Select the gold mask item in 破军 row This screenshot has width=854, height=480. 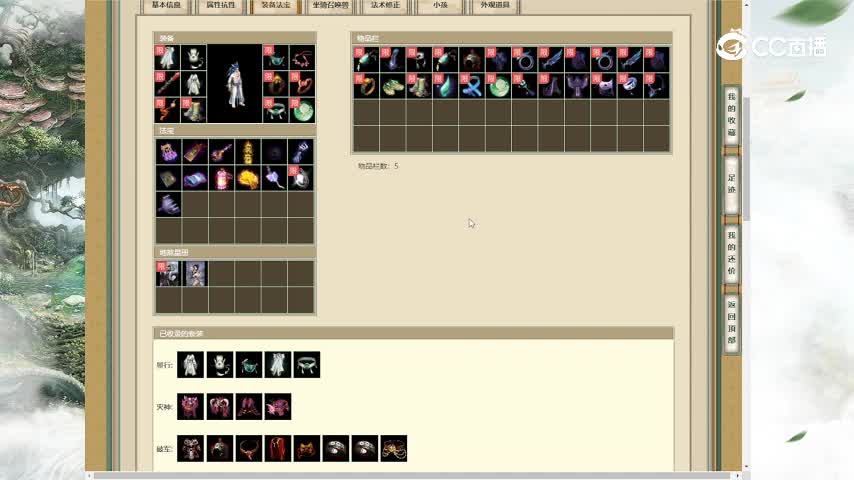pos(307,448)
